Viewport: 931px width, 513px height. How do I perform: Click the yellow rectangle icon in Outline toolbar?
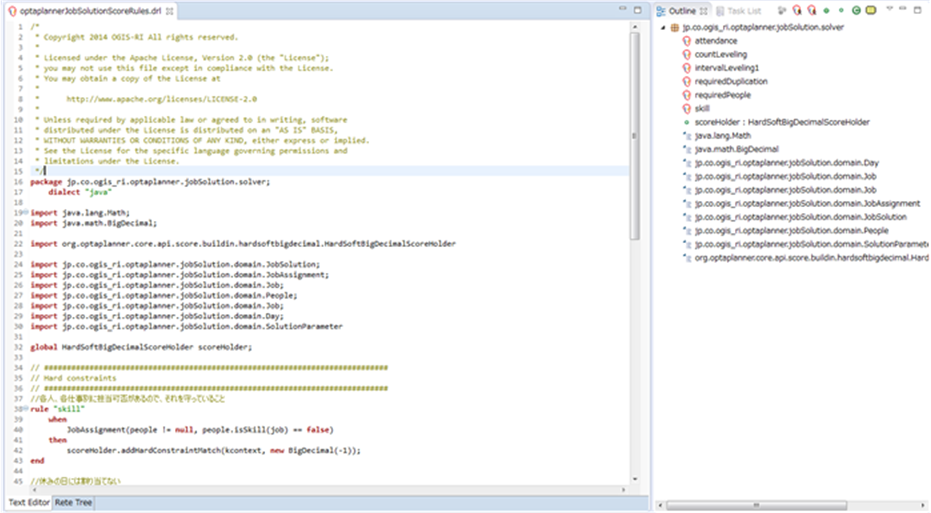(871, 11)
